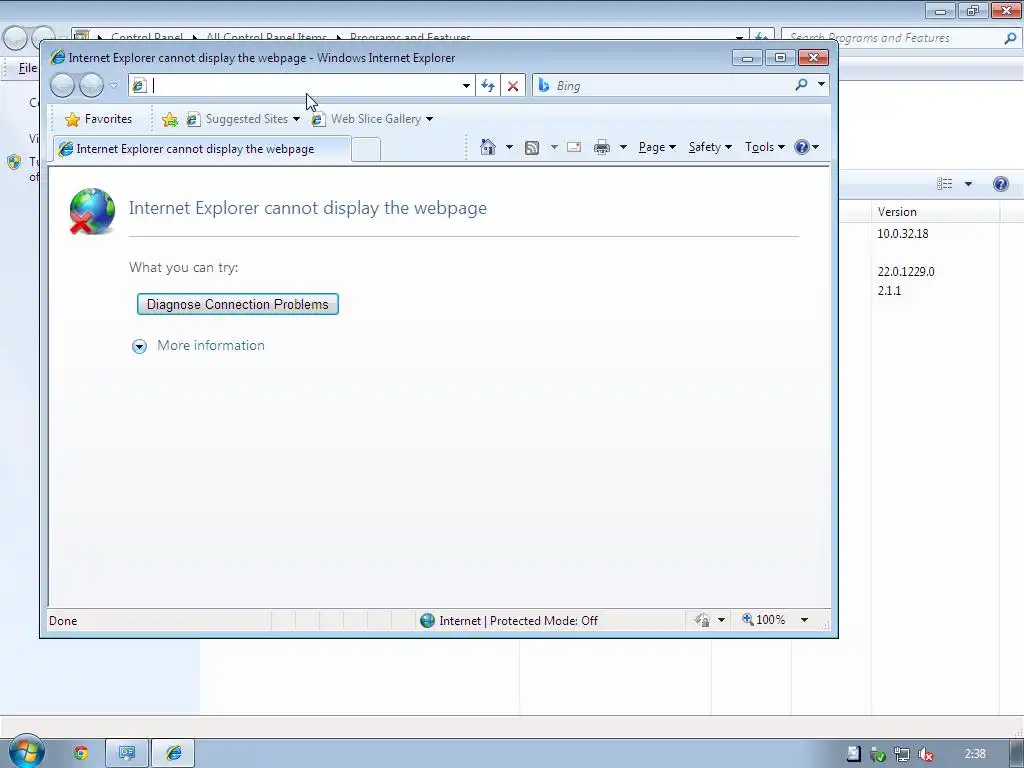The height and width of the screenshot is (768, 1024).
Task: Click the muted volume tray icon
Action: point(925,754)
